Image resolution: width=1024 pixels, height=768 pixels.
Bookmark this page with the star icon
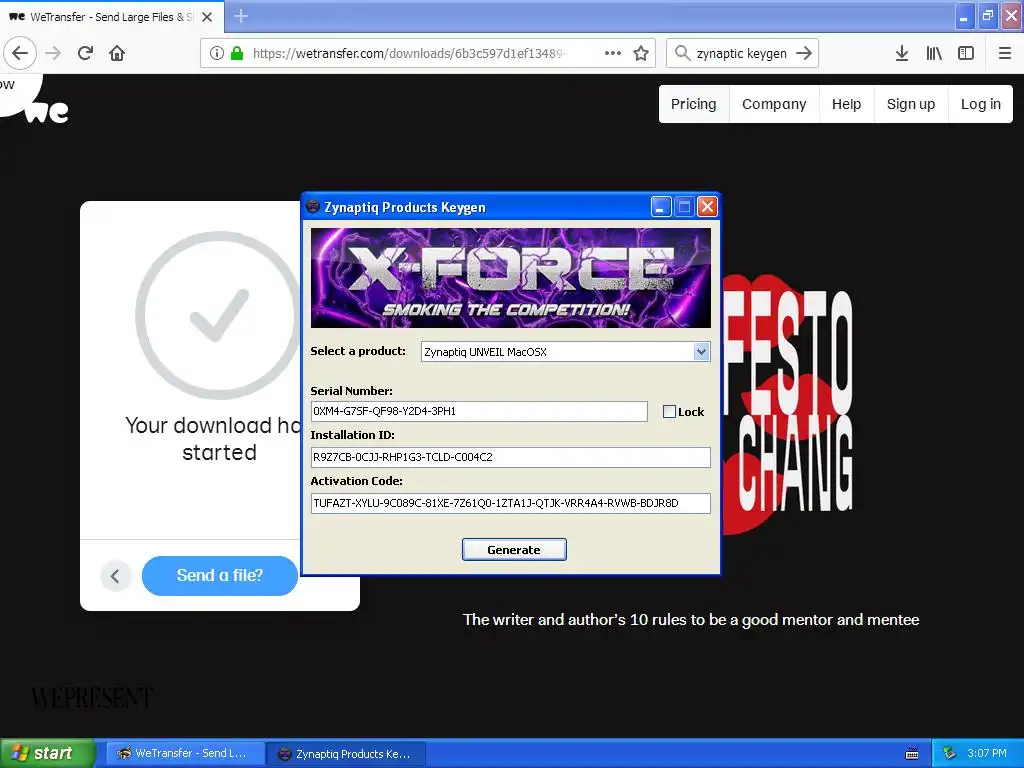click(x=641, y=53)
